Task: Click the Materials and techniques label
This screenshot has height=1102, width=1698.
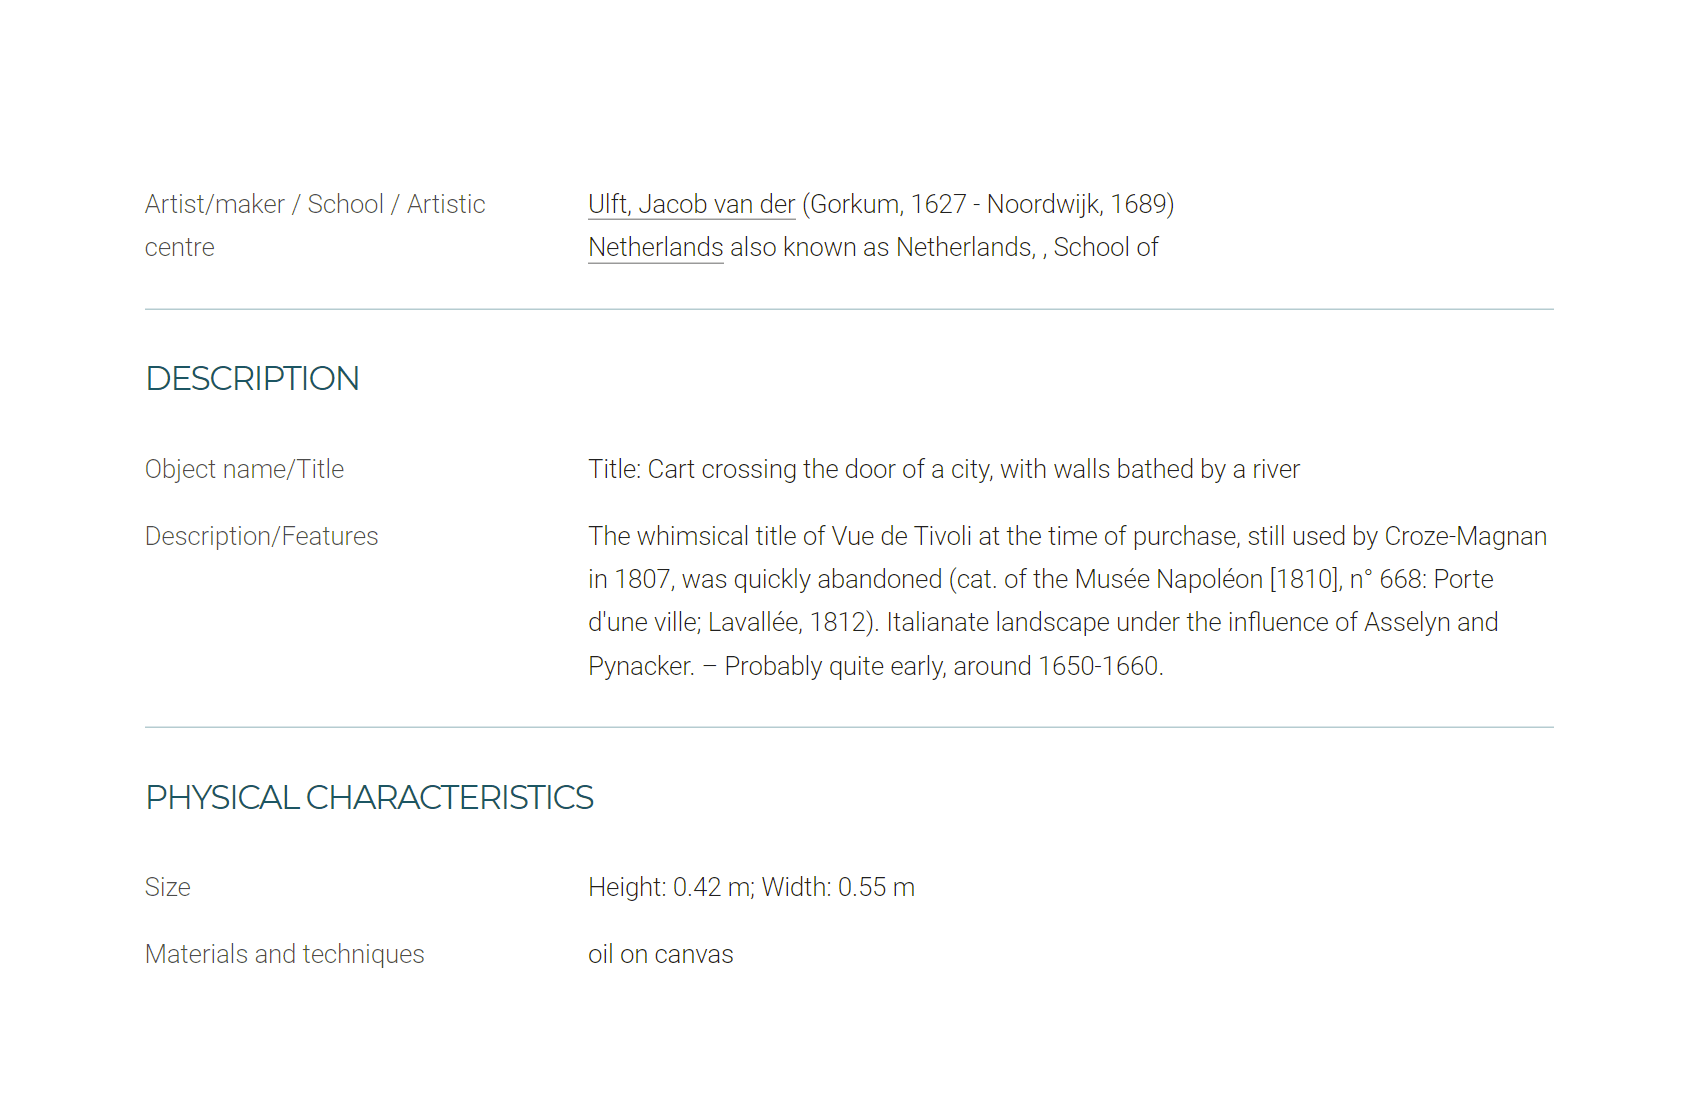Action: [284, 954]
